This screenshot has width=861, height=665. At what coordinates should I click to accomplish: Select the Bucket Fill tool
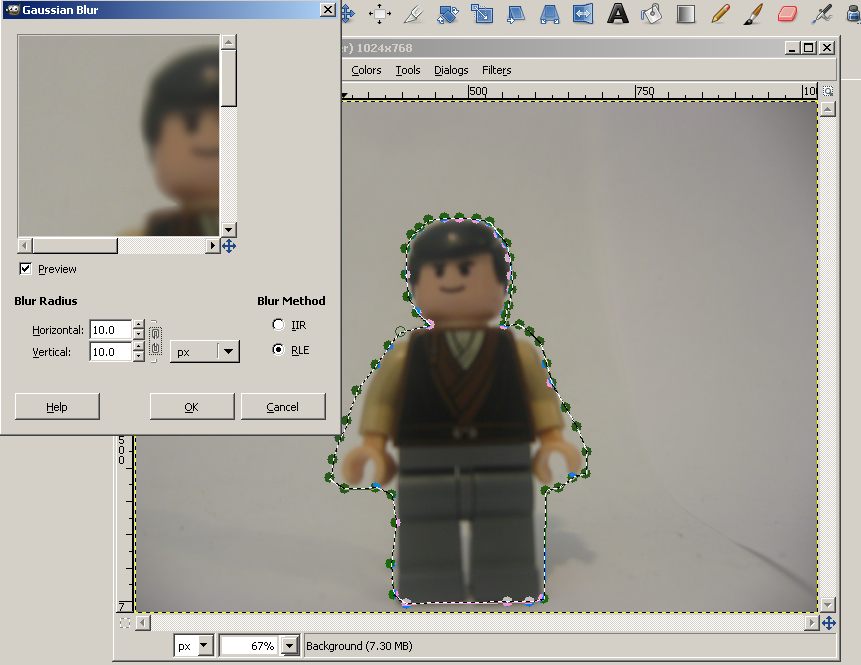point(652,14)
